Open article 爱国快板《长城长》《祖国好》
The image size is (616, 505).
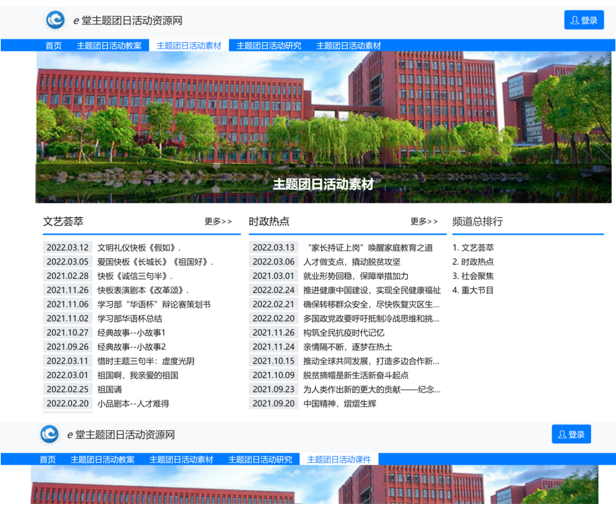[x=155, y=262]
